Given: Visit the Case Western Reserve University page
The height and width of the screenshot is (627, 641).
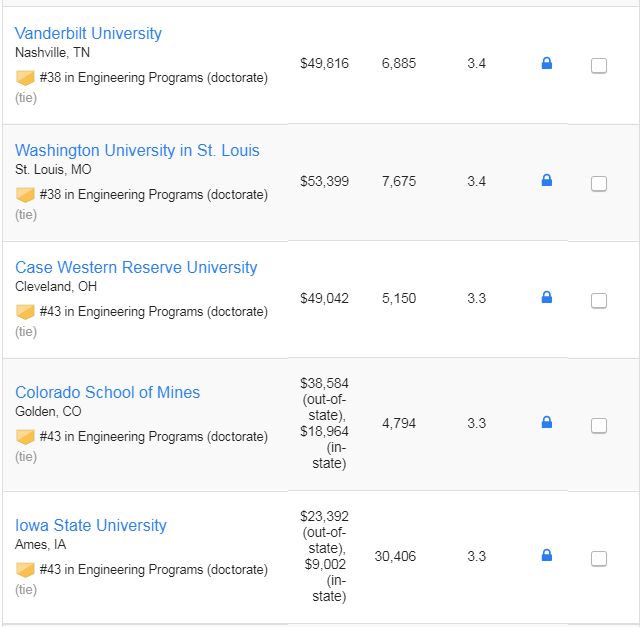Looking at the screenshot, I should click(136, 267).
